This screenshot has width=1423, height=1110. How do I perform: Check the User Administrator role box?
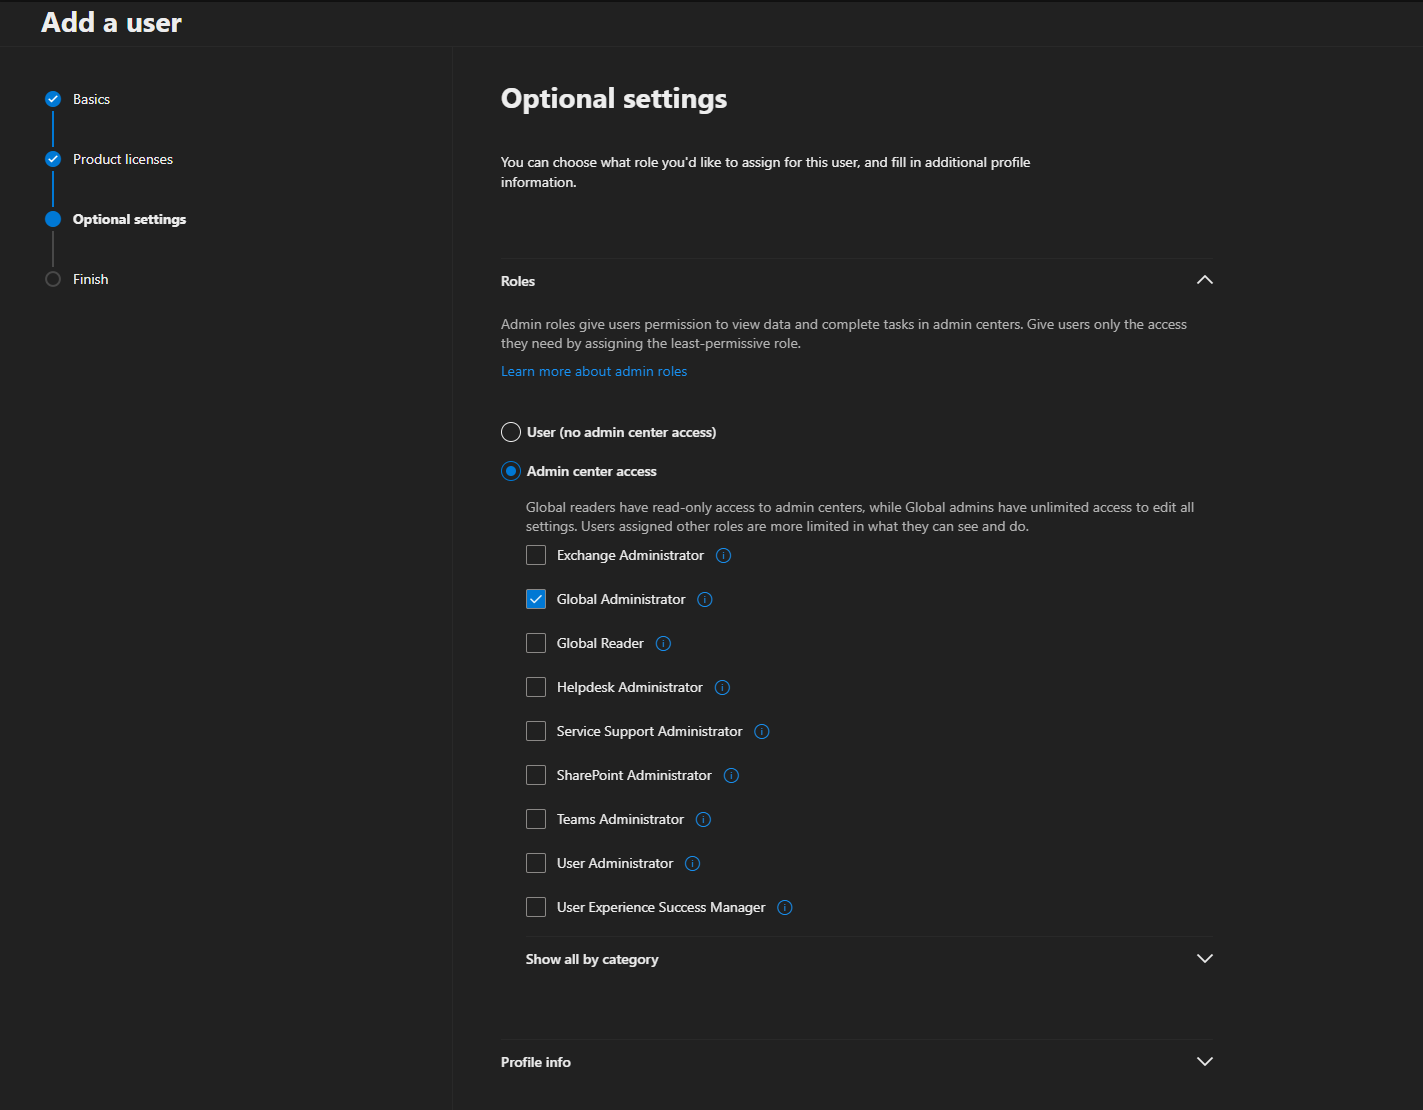click(x=536, y=864)
